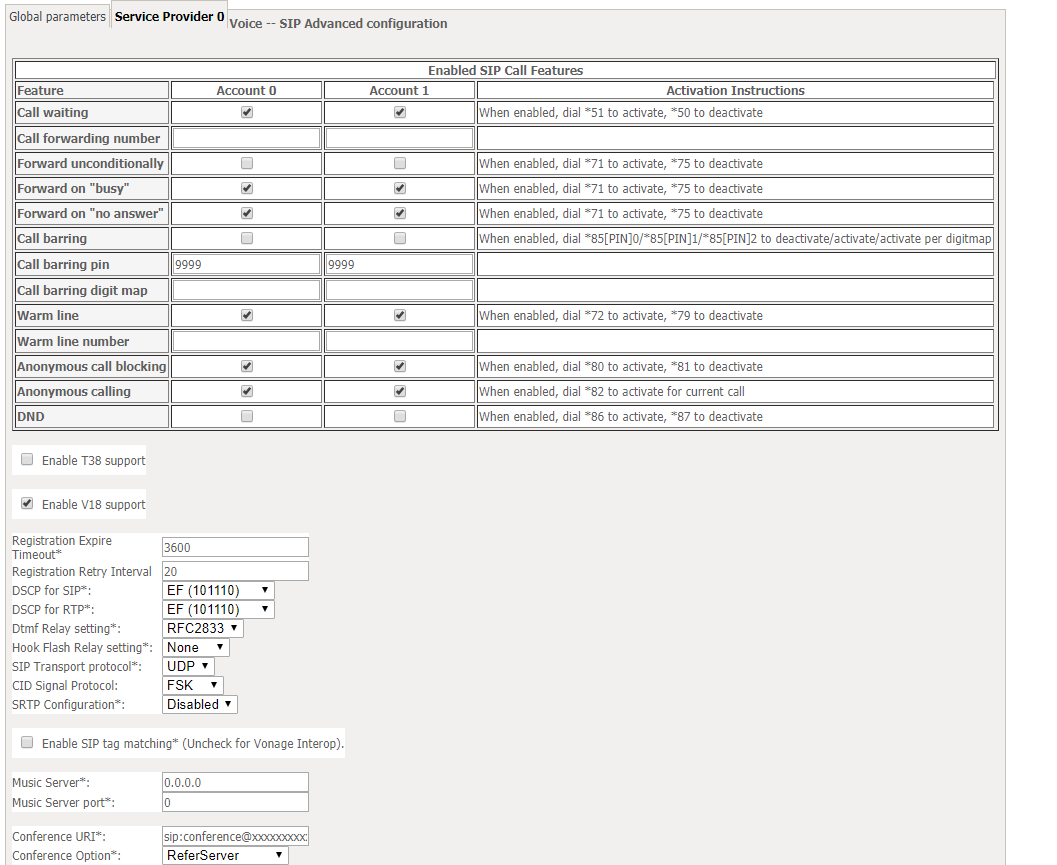Image resolution: width=1057 pixels, height=865 pixels.
Task: Click the "Enable T38 support" label text
Action: [x=94, y=460]
